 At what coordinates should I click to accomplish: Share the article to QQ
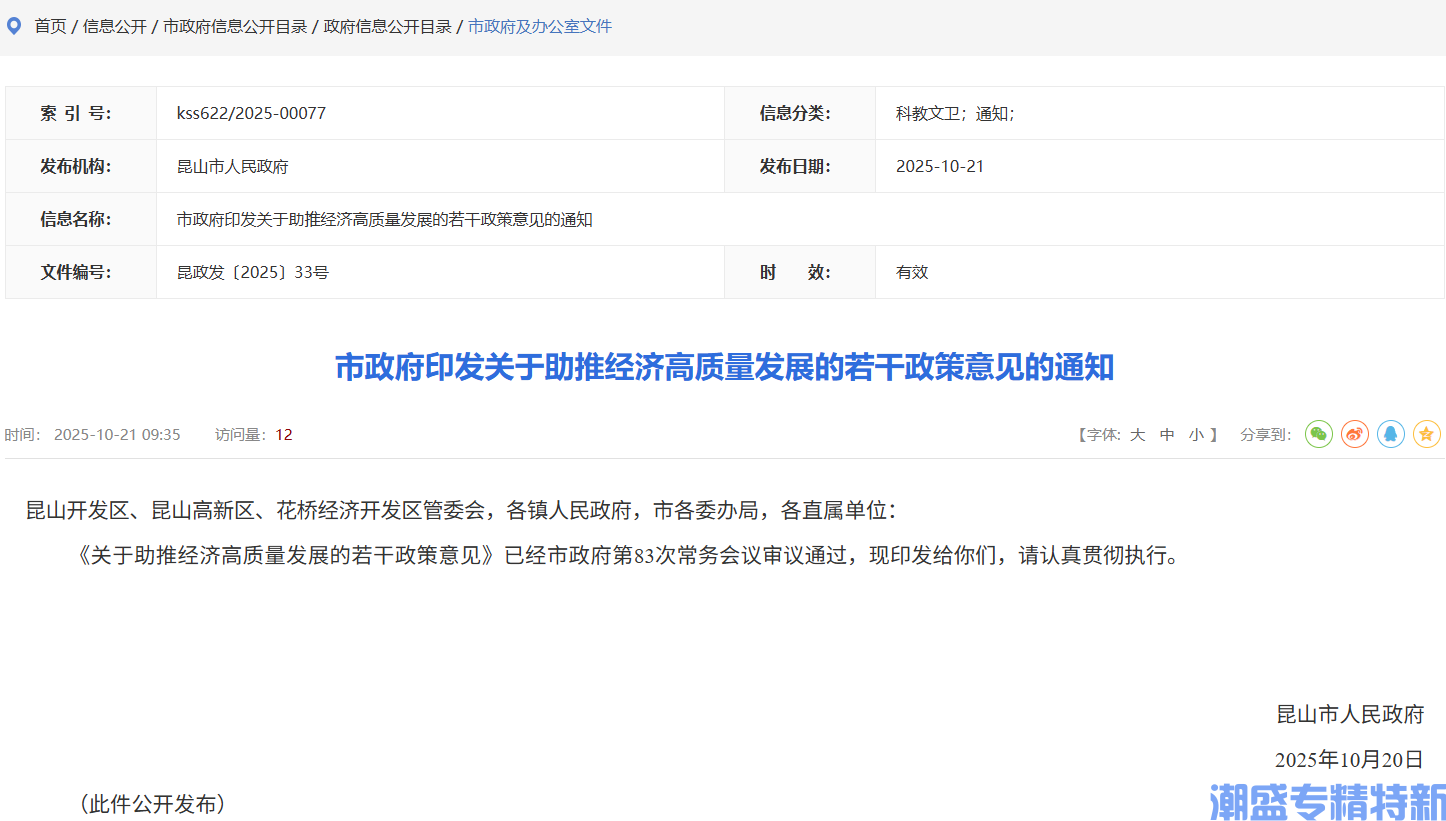click(x=1390, y=434)
